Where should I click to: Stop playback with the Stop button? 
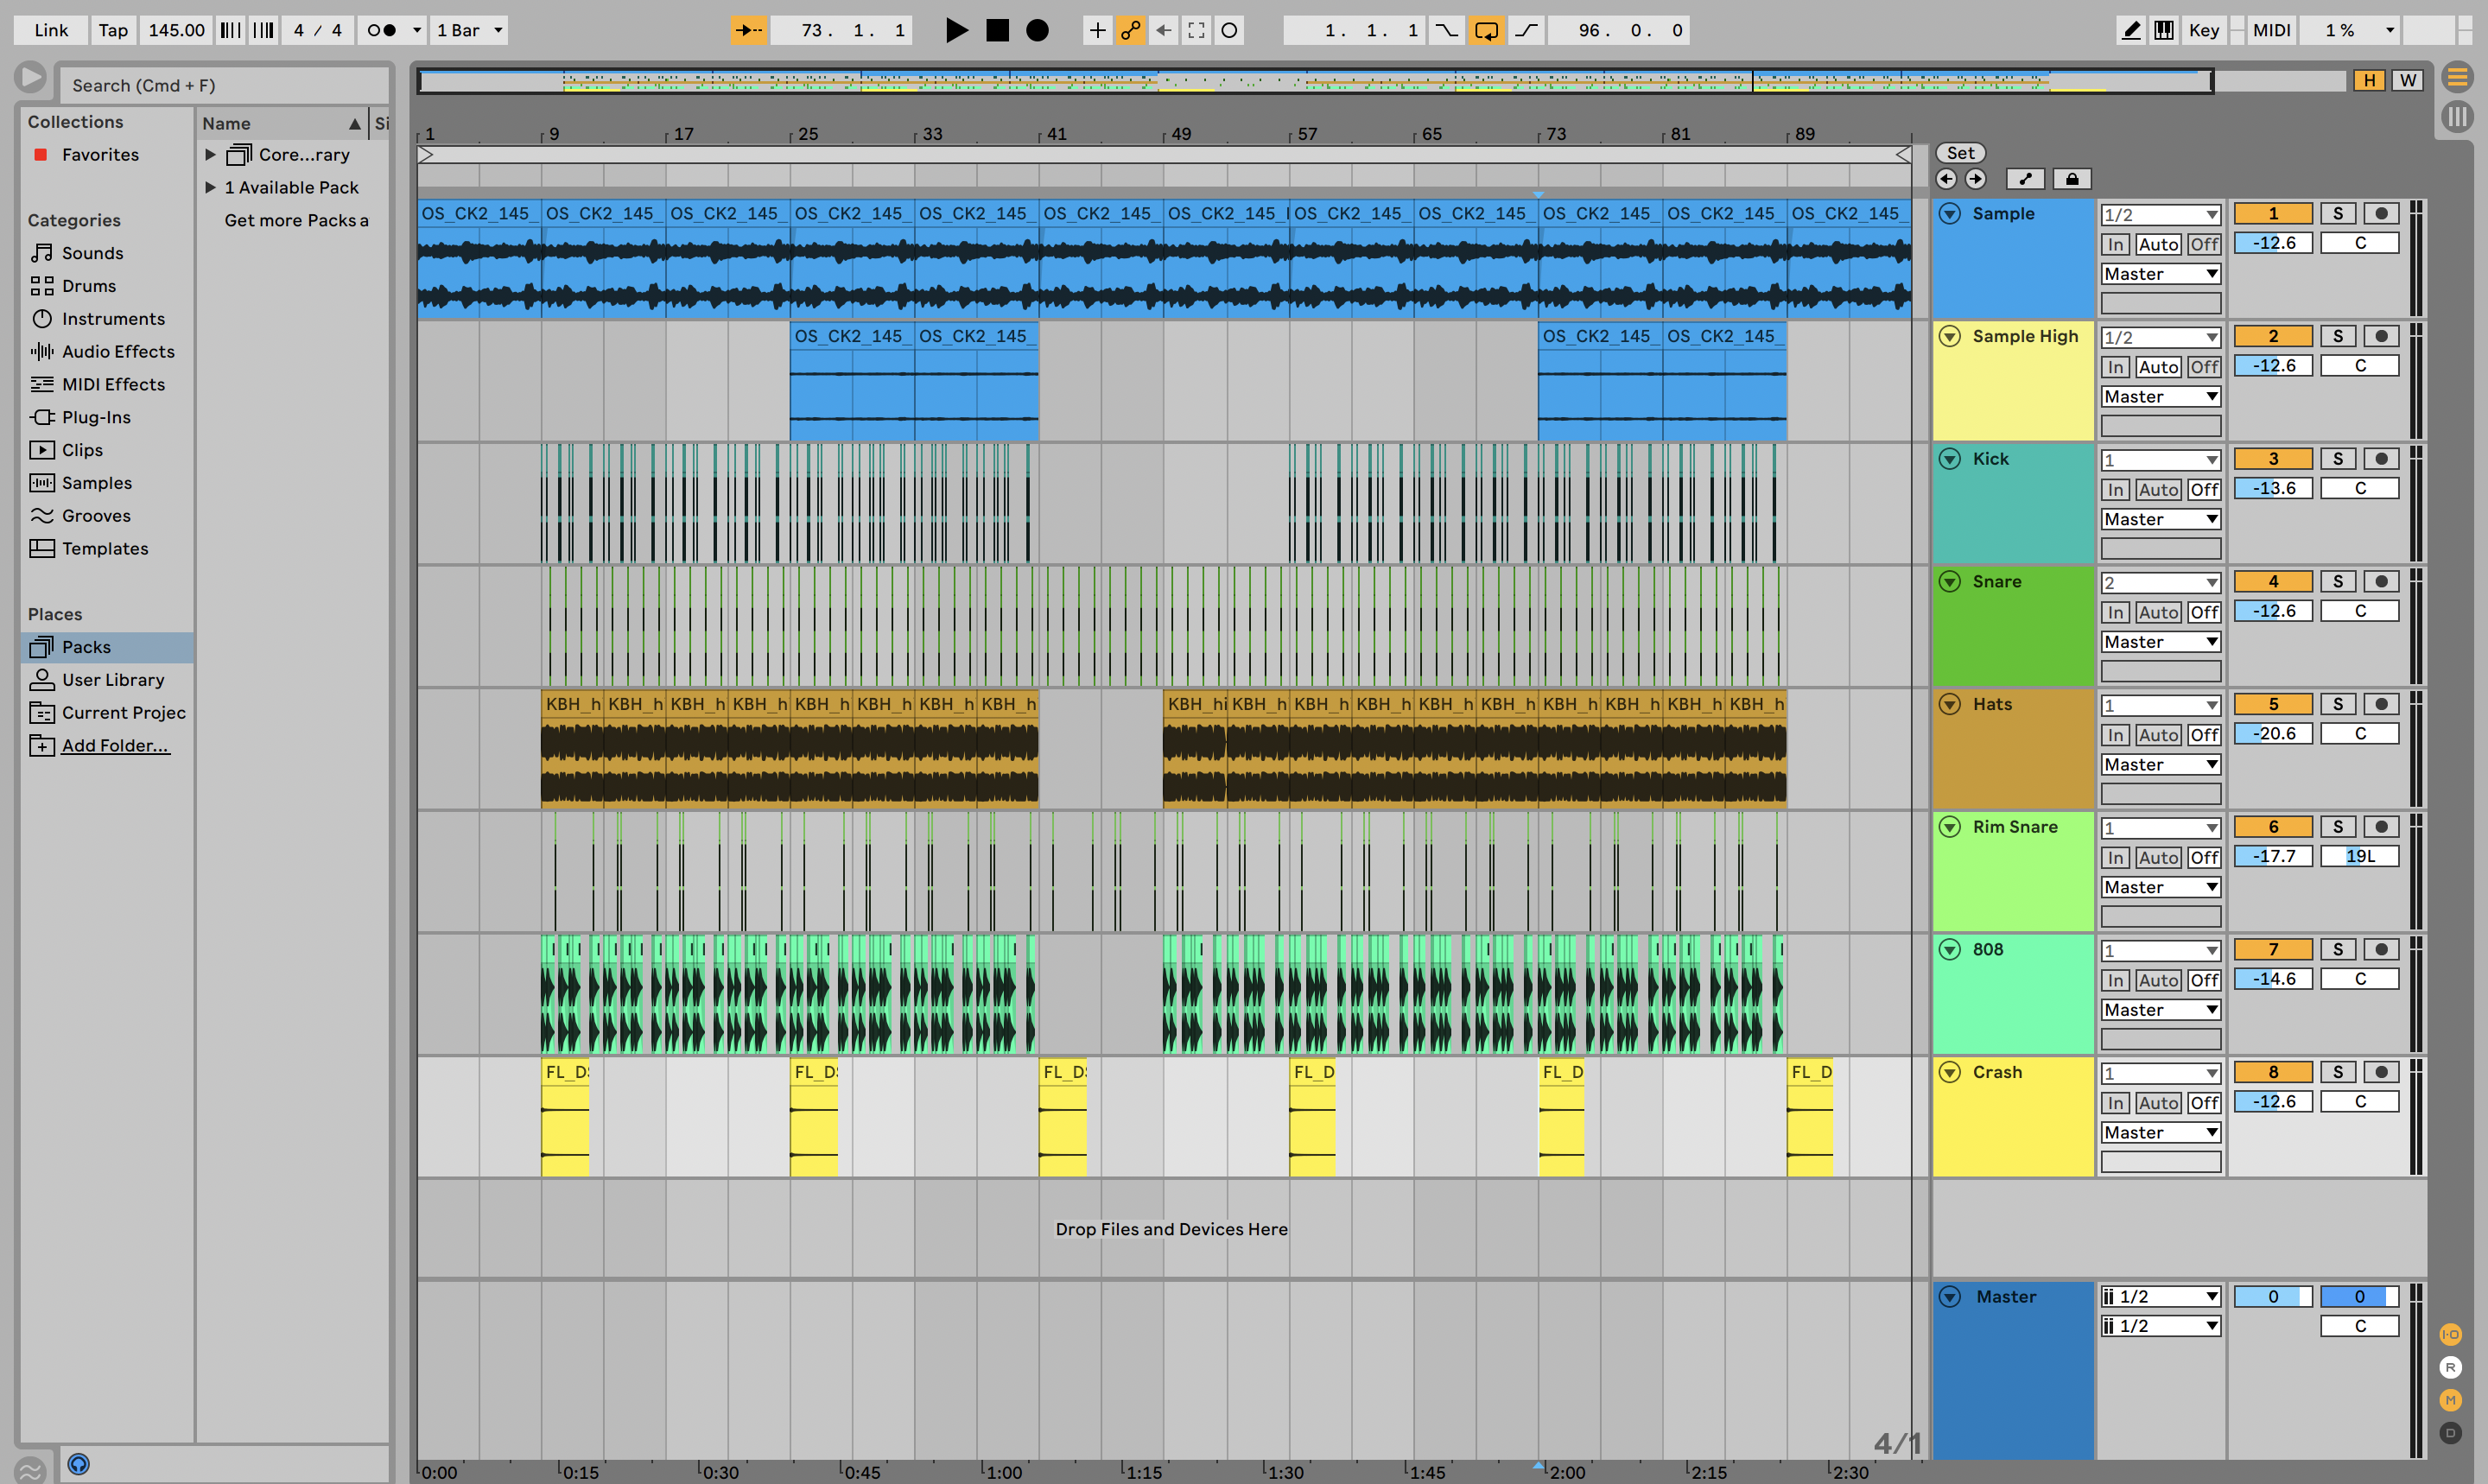[x=997, y=30]
